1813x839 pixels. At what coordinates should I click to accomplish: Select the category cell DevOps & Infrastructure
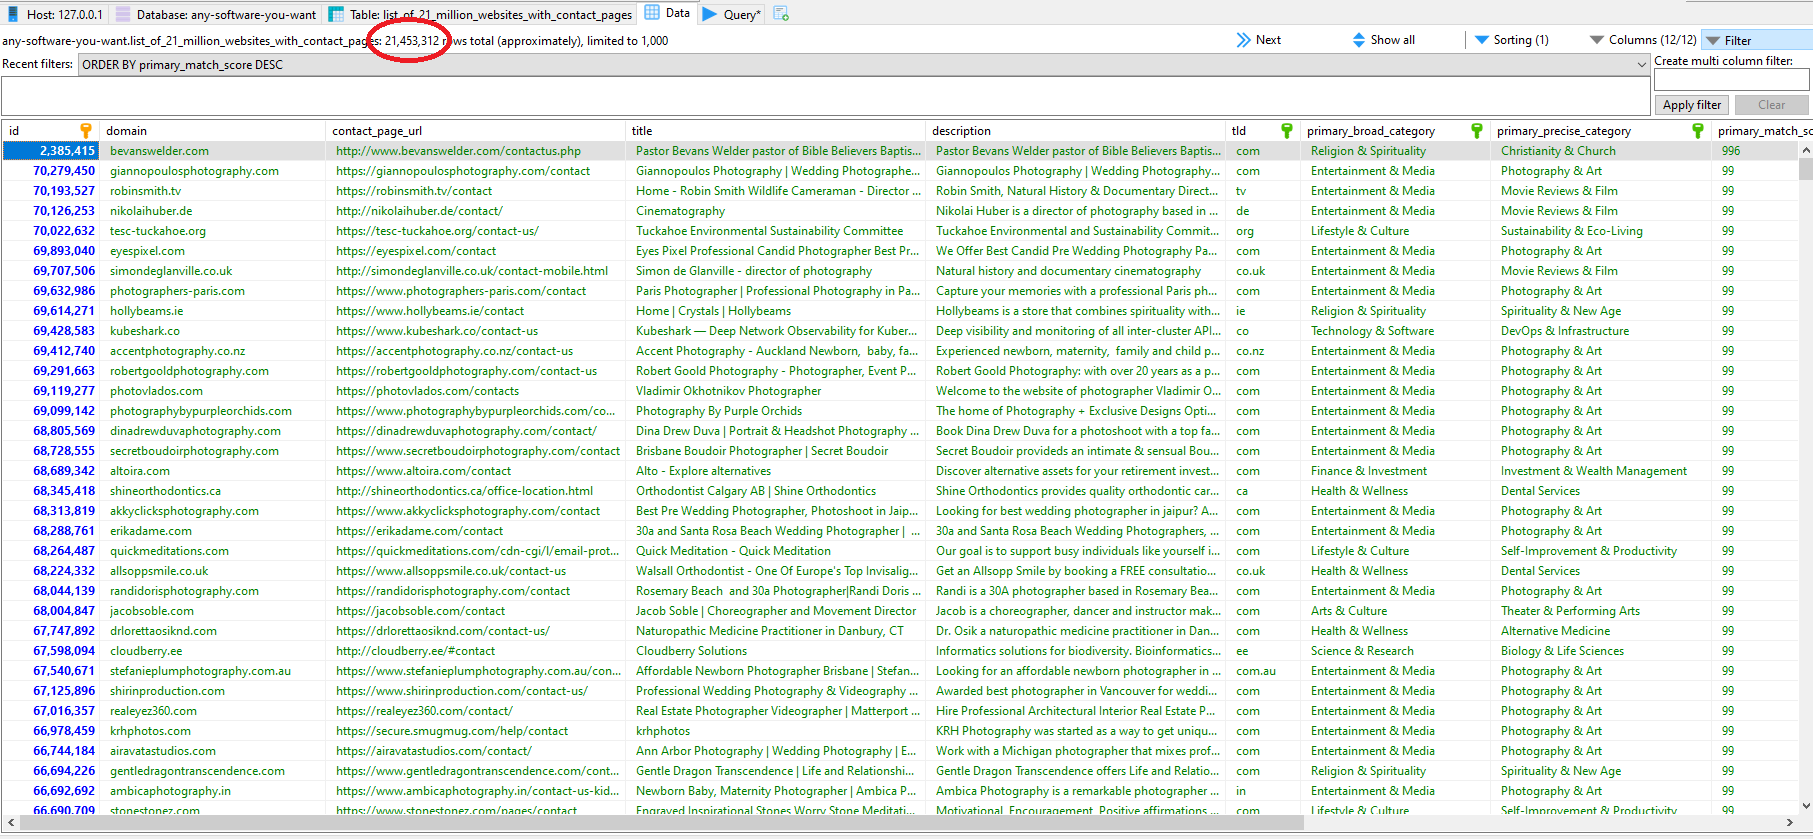(1601, 331)
